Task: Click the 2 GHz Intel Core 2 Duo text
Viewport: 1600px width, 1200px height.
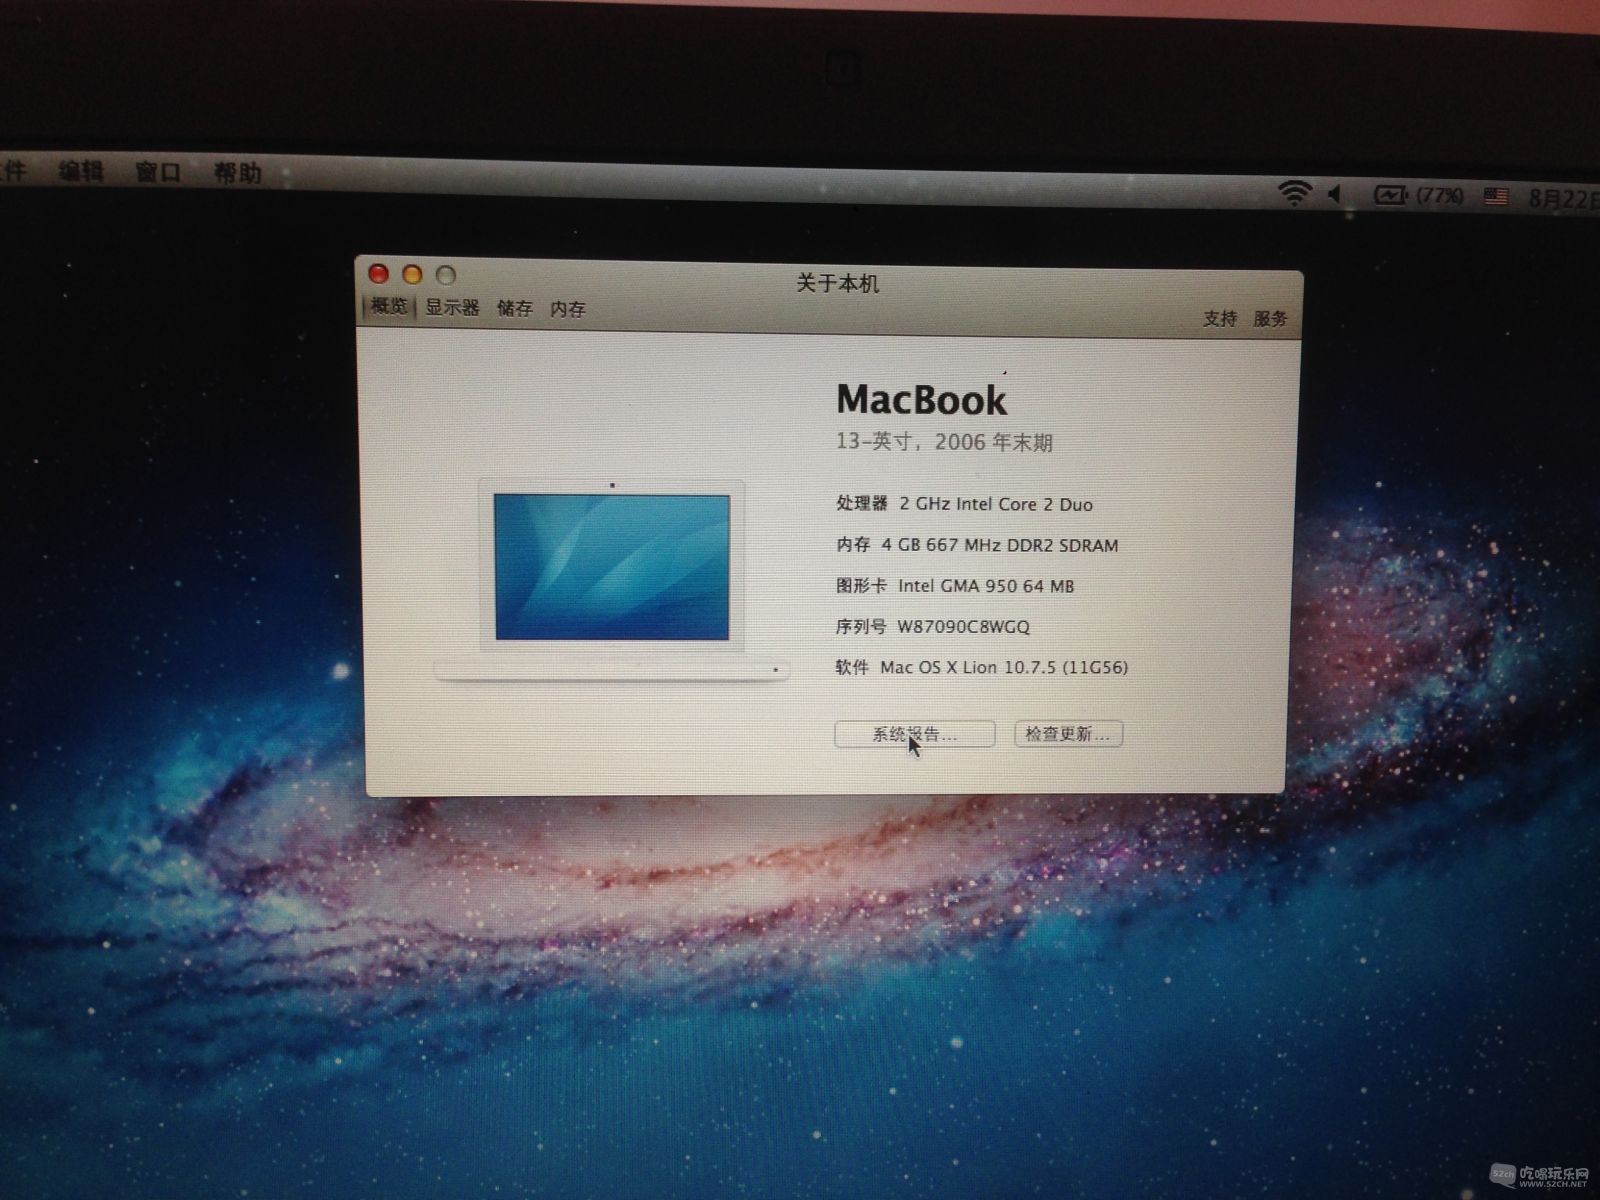Action: pyautogui.click(x=996, y=504)
